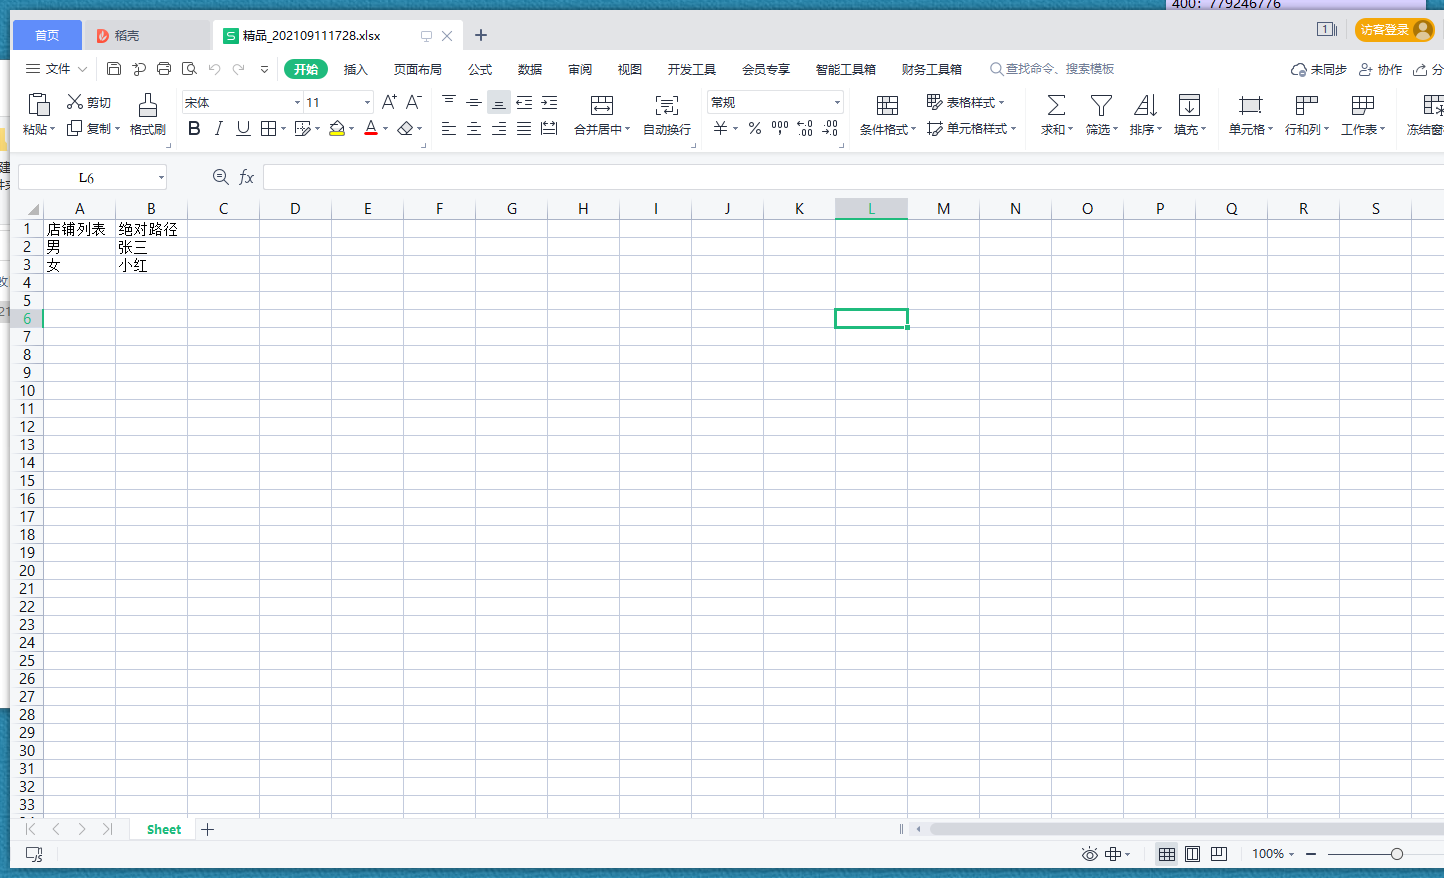Click the Cut (剪切) scissors button
Image resolution: width=1444 pixels, height=878 pixels.
tap(88, 102)
